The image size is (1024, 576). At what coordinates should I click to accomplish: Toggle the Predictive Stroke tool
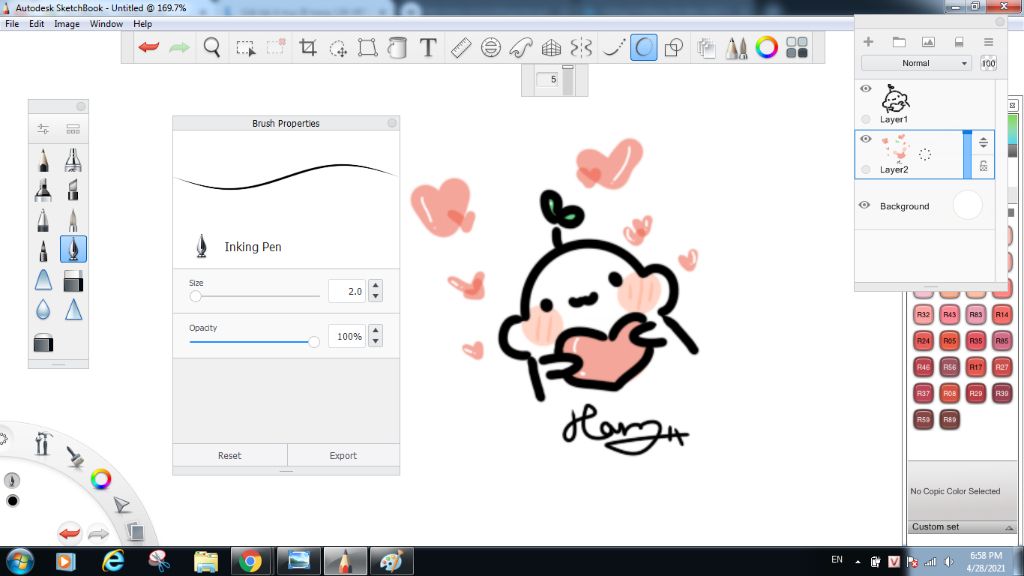(x=643, y=47)
